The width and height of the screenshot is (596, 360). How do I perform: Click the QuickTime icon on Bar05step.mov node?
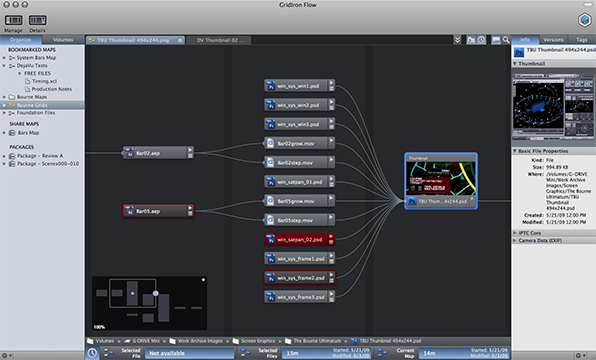pyautogui.click(x=270, y=220)
